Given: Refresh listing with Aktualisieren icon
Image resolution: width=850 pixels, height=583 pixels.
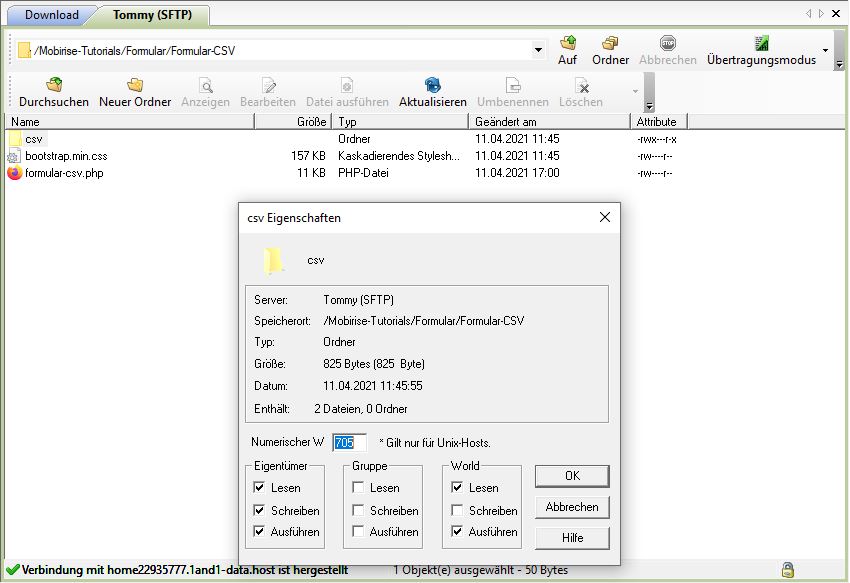Looking at the screenshot, I should (432, 86).
